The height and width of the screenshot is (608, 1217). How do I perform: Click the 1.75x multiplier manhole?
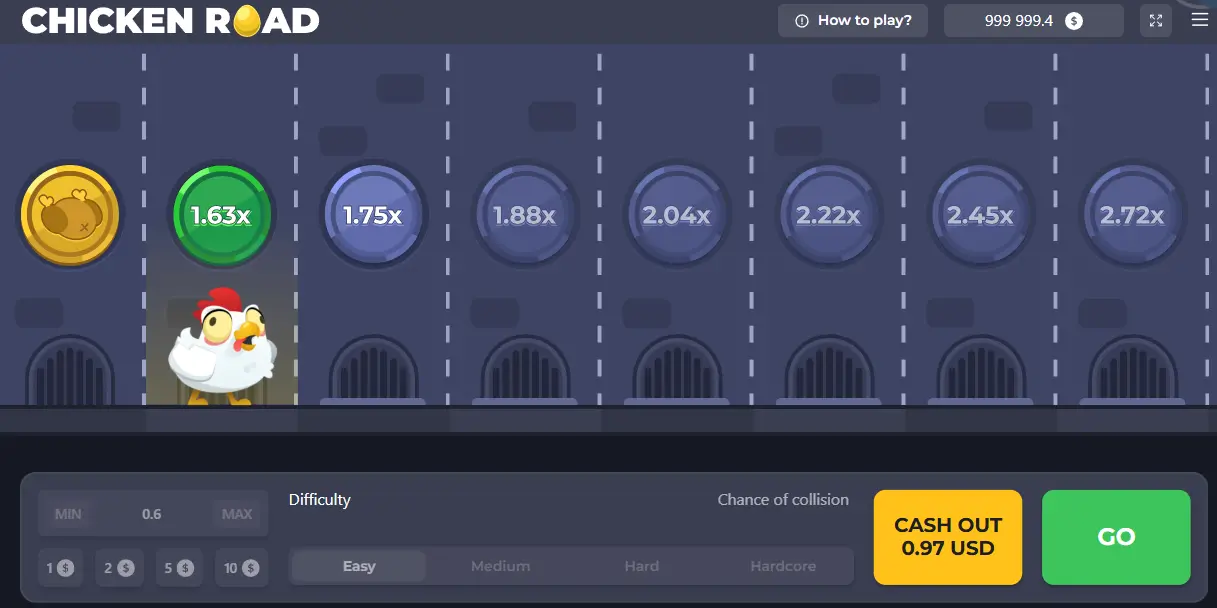point(373,215)
